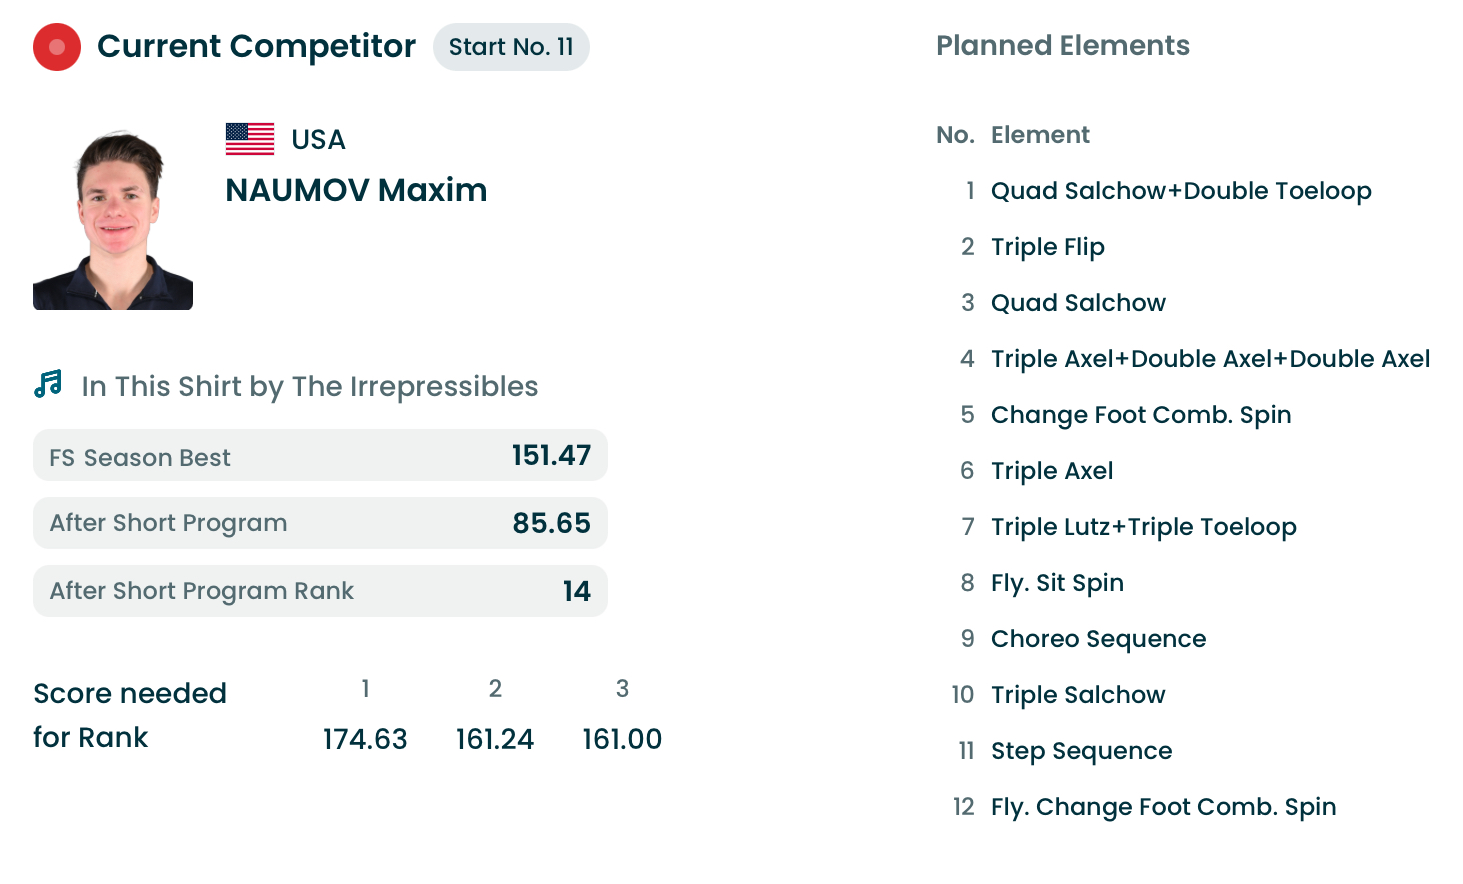Click the red live indicator icon
Image resolution: width=1463 pixels, height=884 pixels.
click(x=57, y=47)
